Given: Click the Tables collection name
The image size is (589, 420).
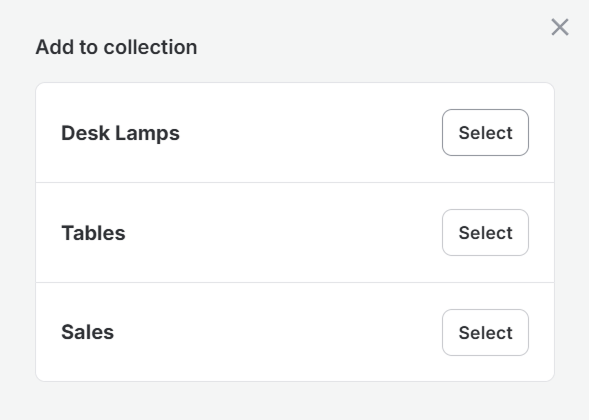Looking at the screenshot, I should point(93,233).
